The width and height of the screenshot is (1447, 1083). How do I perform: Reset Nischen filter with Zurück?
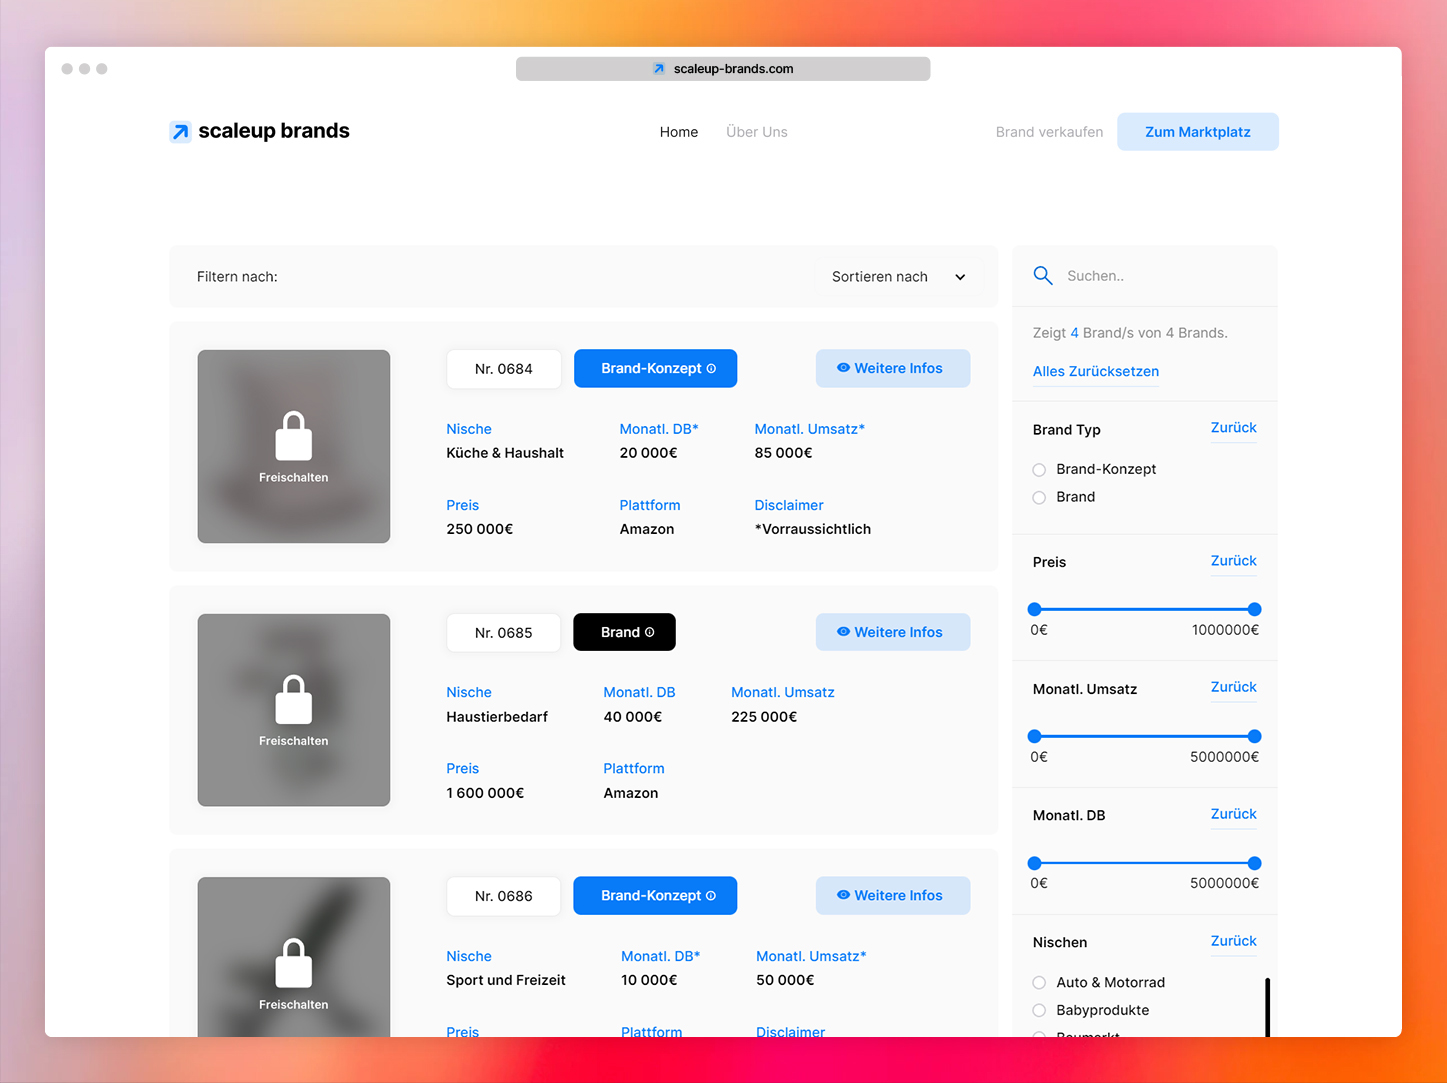(1234, 941)
